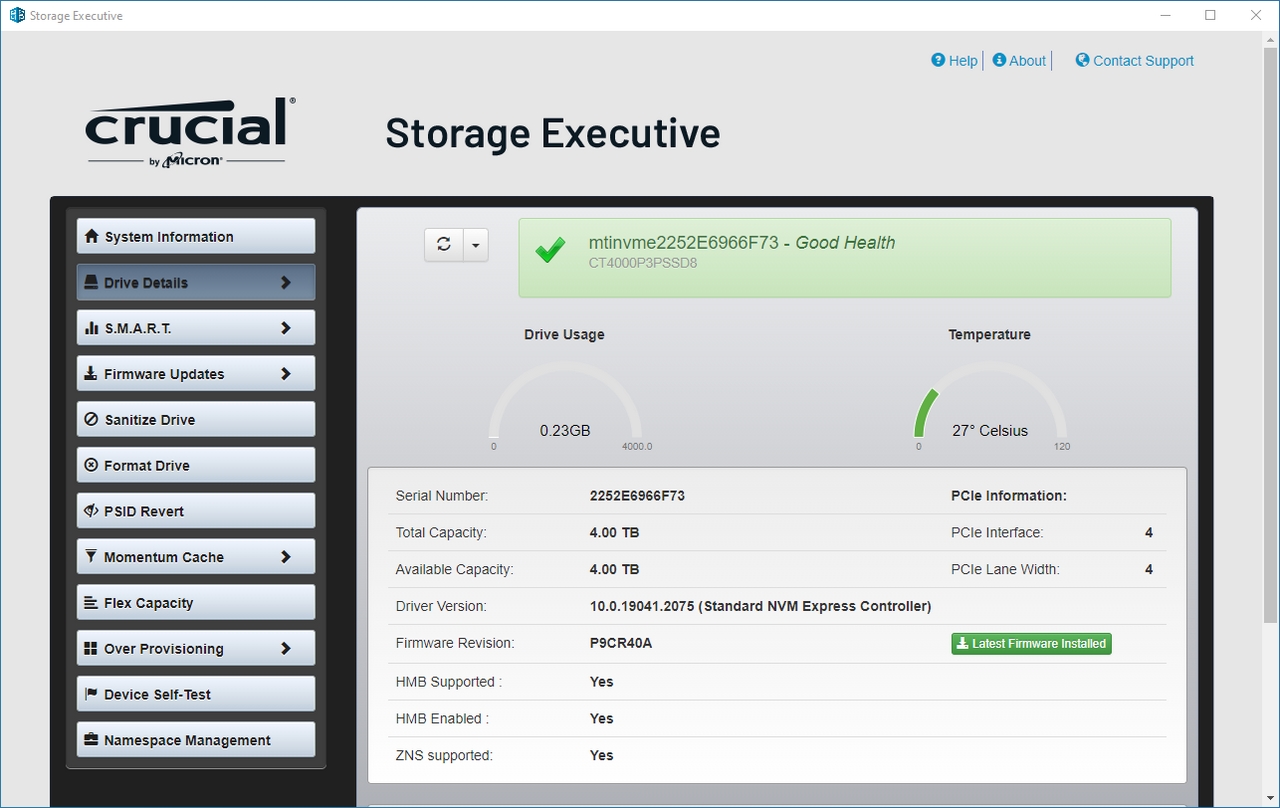
Task: Click the firmware revision P9CR40A
Action: pyautogui.click(x=621, y=643)
